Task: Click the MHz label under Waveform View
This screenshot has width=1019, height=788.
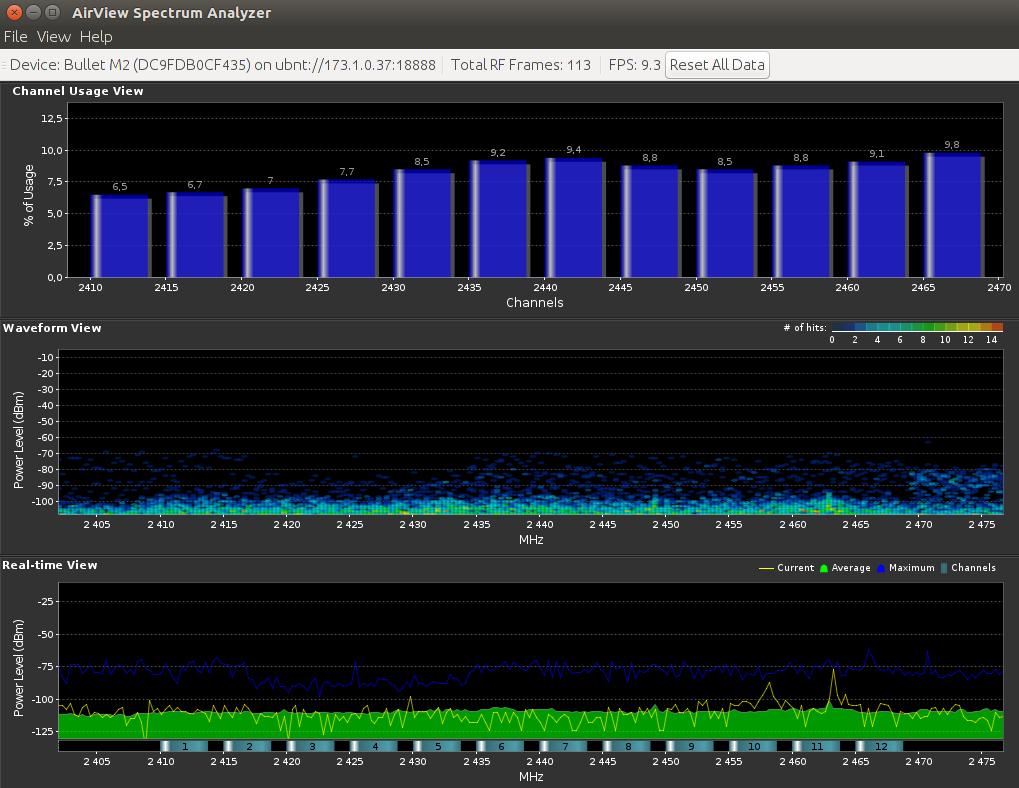Action: 531,540
